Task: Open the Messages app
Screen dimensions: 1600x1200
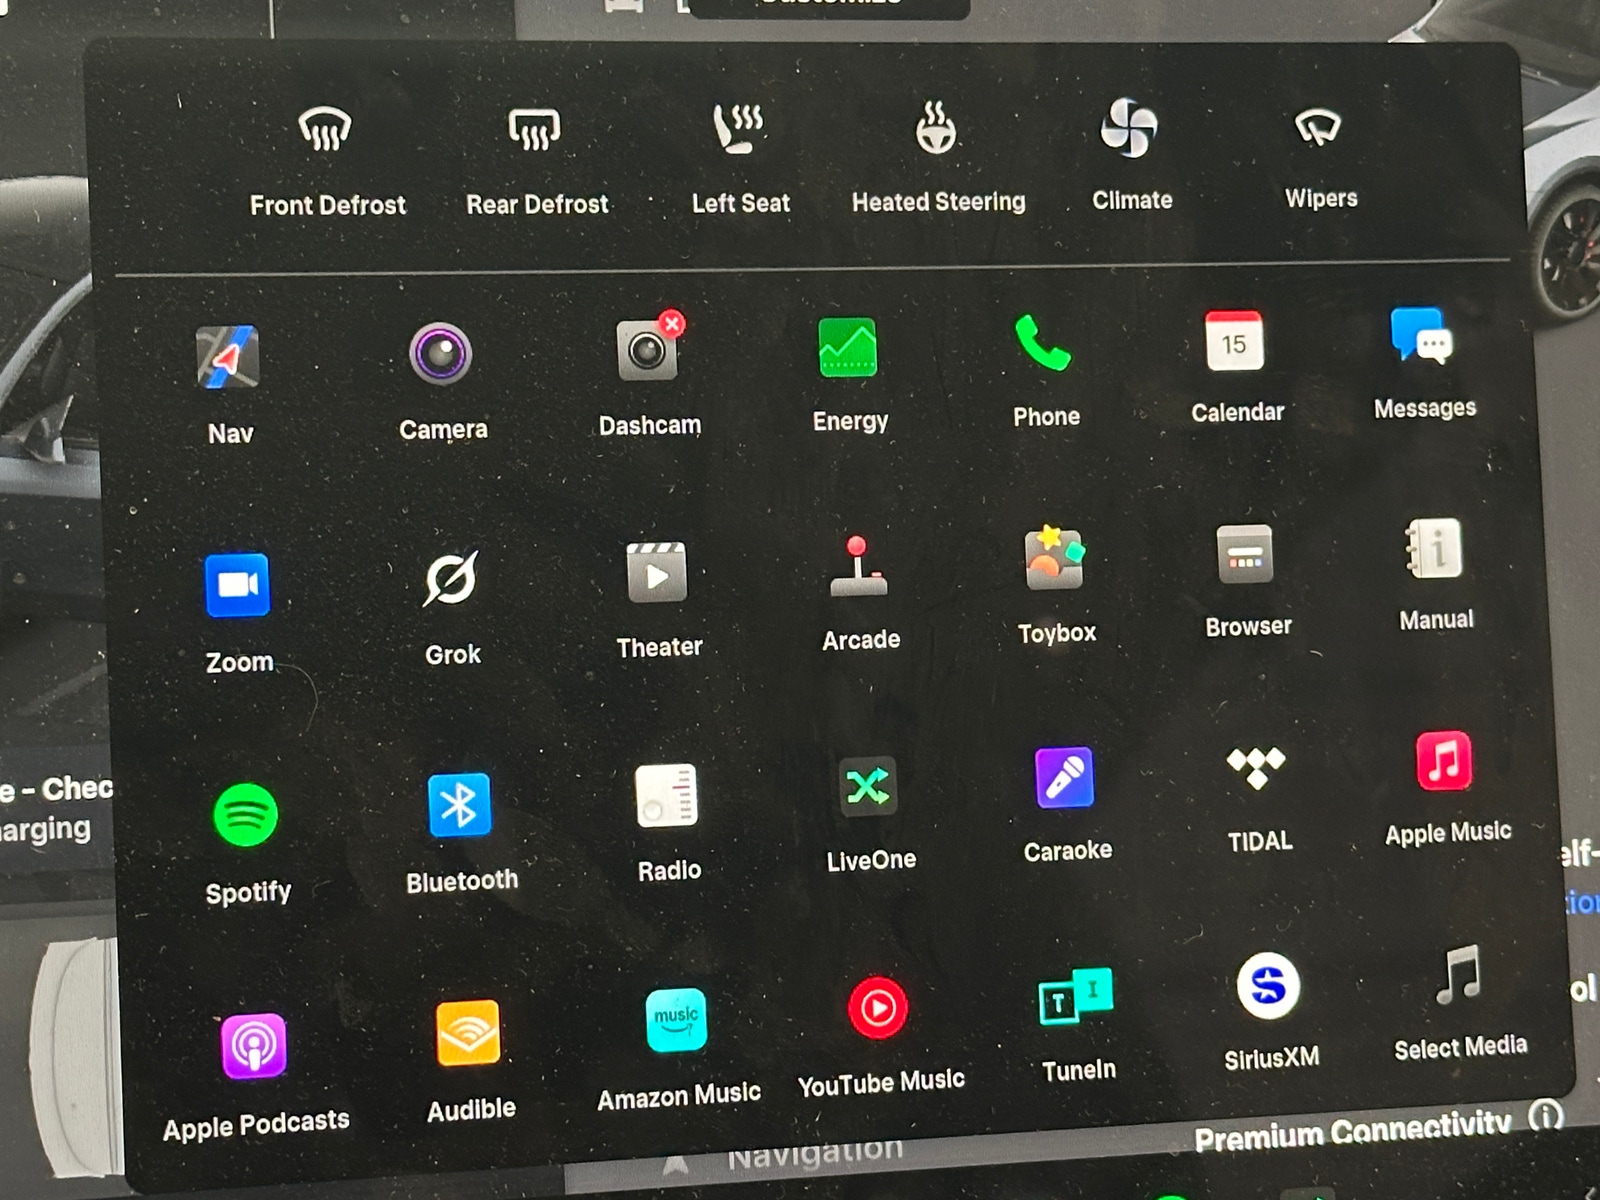Action: tap(1421, 335)
